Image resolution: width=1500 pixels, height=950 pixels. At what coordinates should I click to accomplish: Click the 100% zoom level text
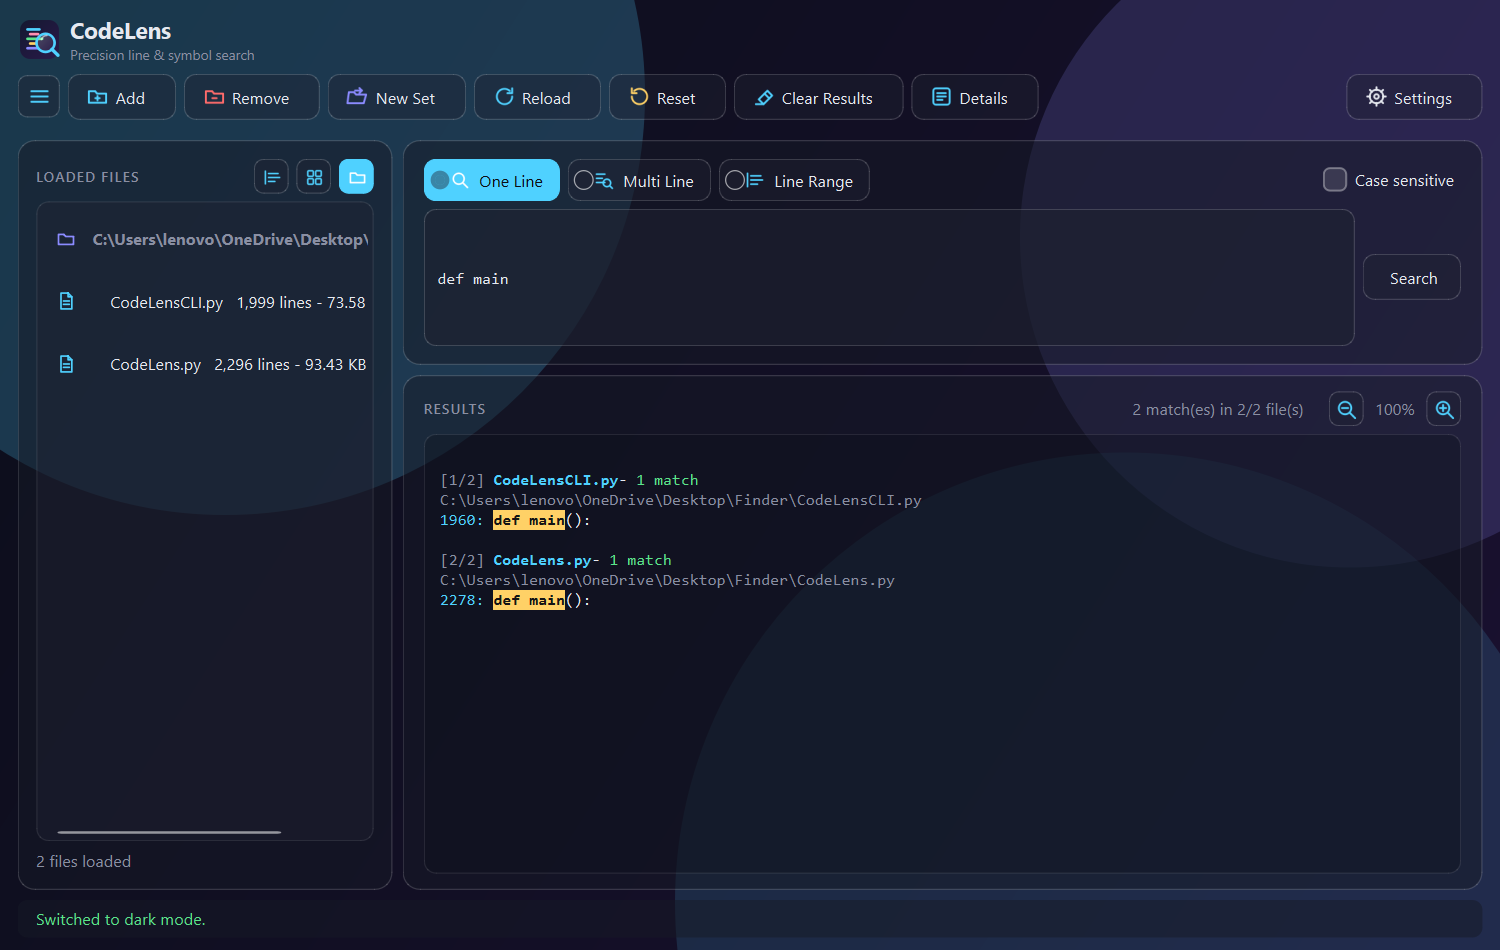(1395, 410)
